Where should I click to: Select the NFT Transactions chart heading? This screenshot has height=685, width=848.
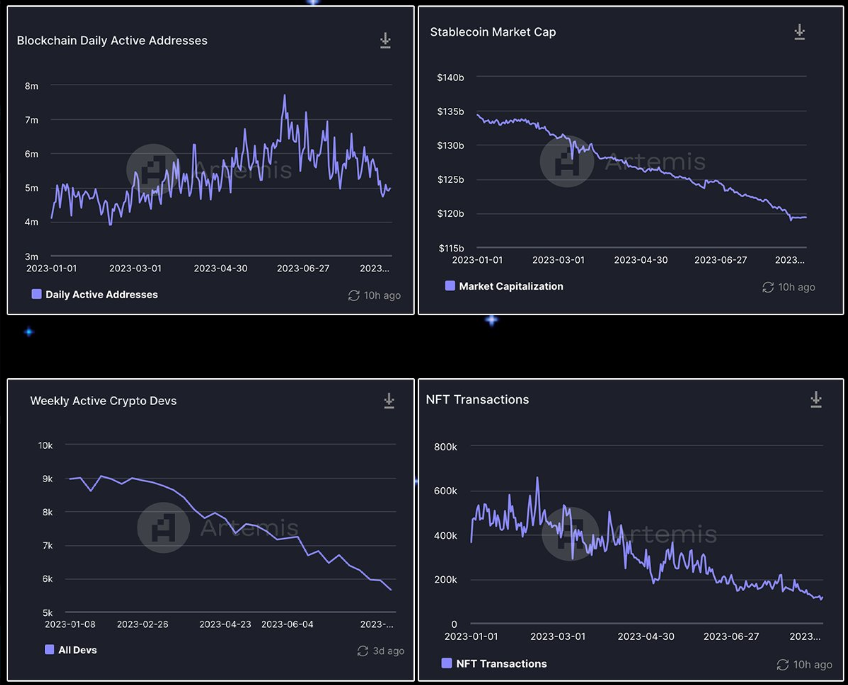click(x=477, y=400)
